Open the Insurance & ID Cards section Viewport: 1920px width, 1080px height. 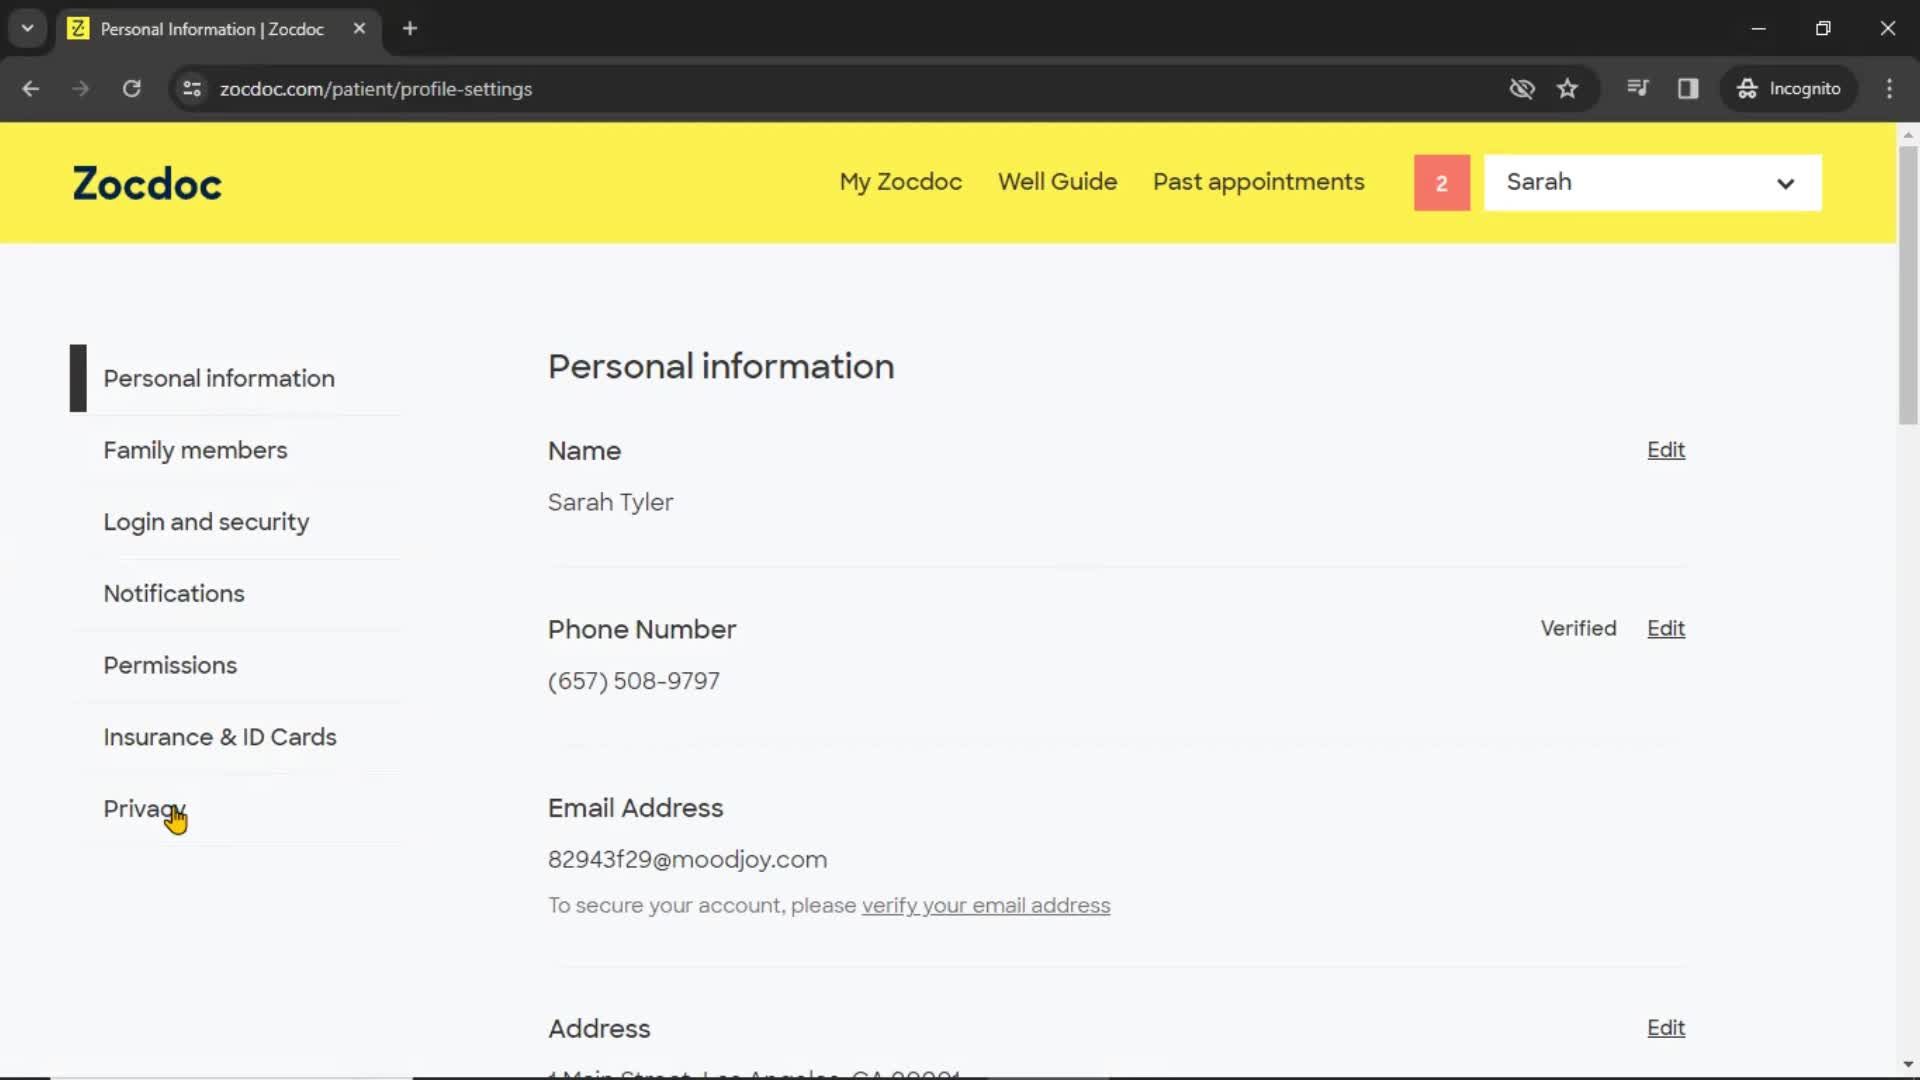tap(220, 736)
